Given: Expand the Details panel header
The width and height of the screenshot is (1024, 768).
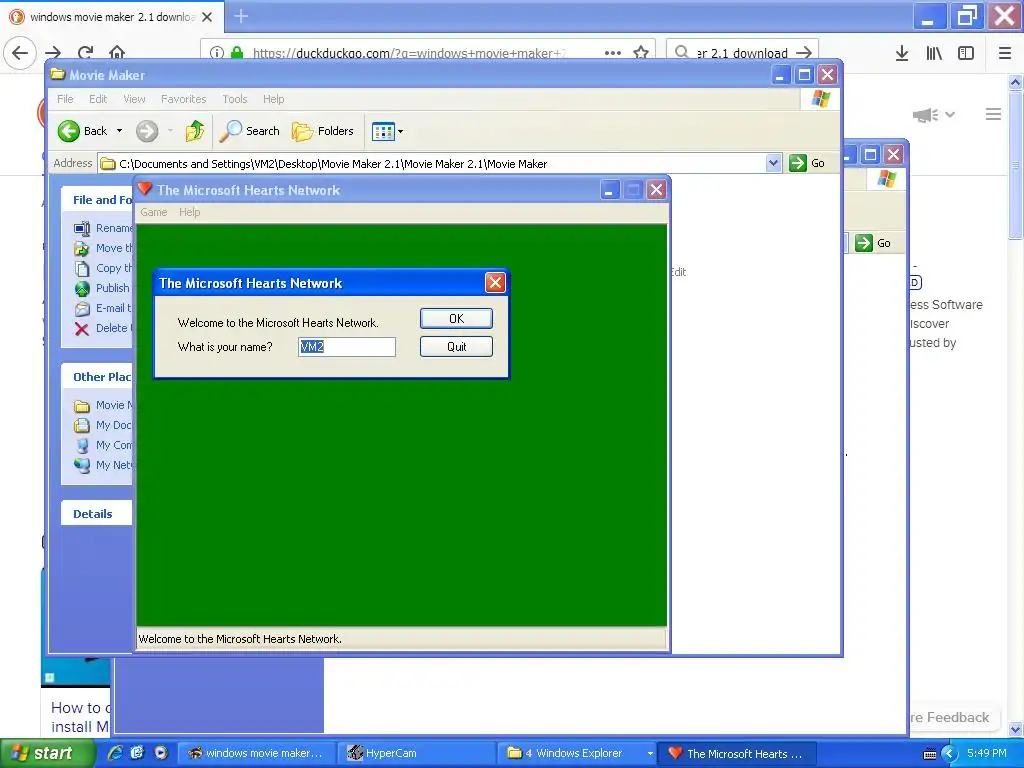Looking at the screenshot, I should tap(97, 514).
